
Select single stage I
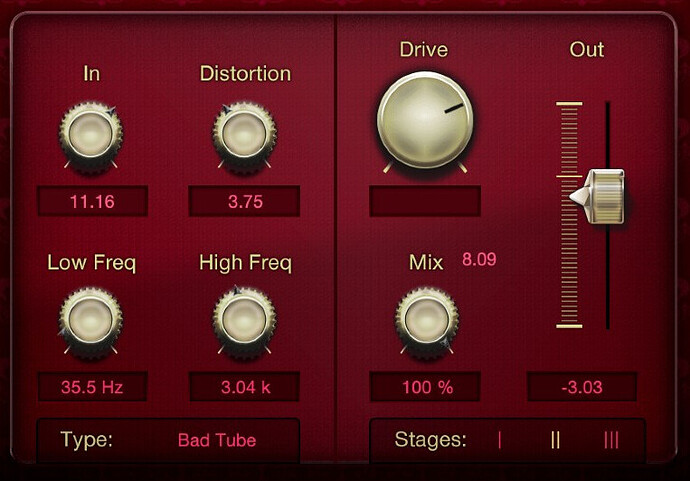[500, 440]
